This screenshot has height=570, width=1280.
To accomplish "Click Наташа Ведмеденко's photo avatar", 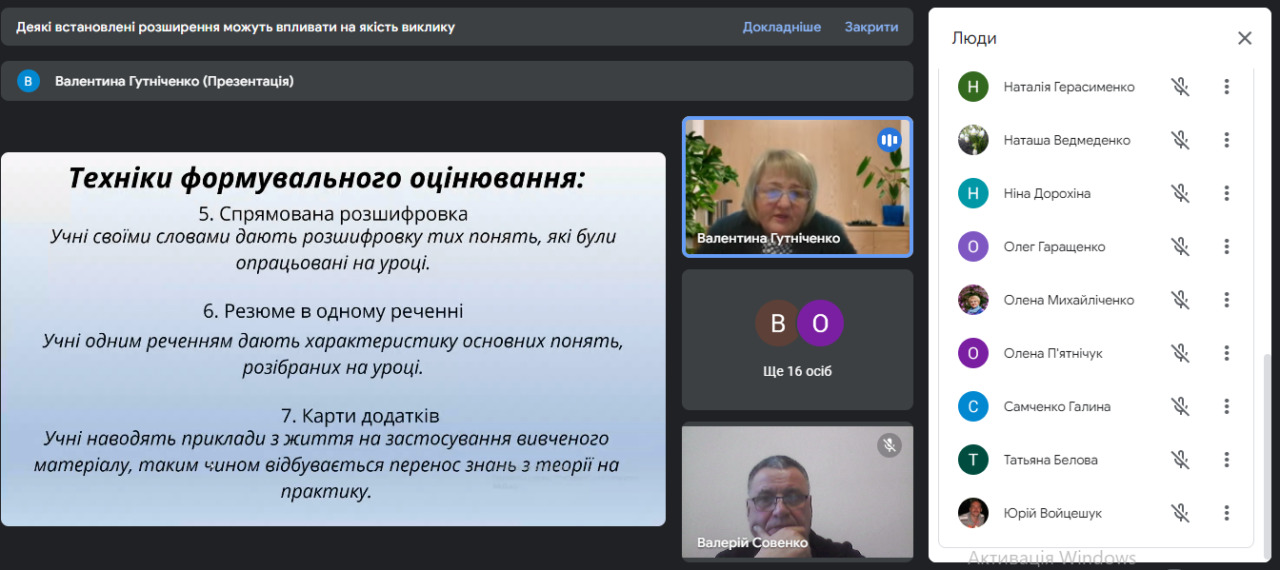I will click(x=973, y=140).
